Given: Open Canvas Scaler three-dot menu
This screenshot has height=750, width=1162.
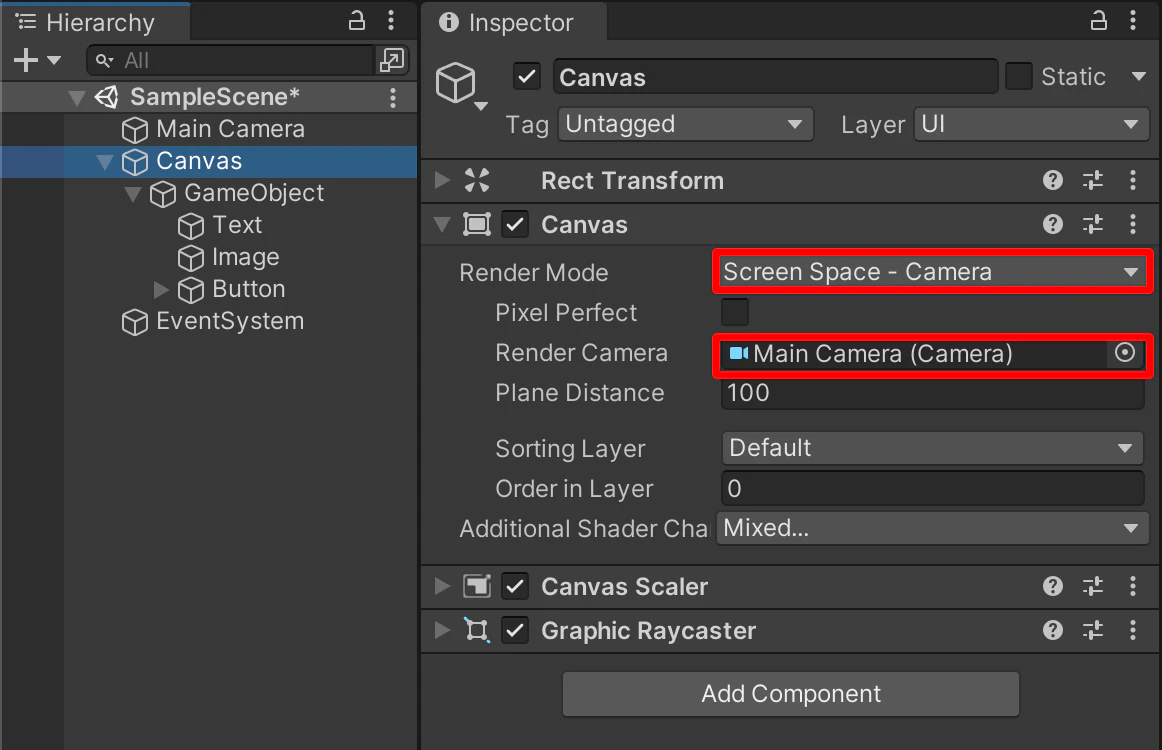Looking at the screenshot, I should pos(1133,586).
